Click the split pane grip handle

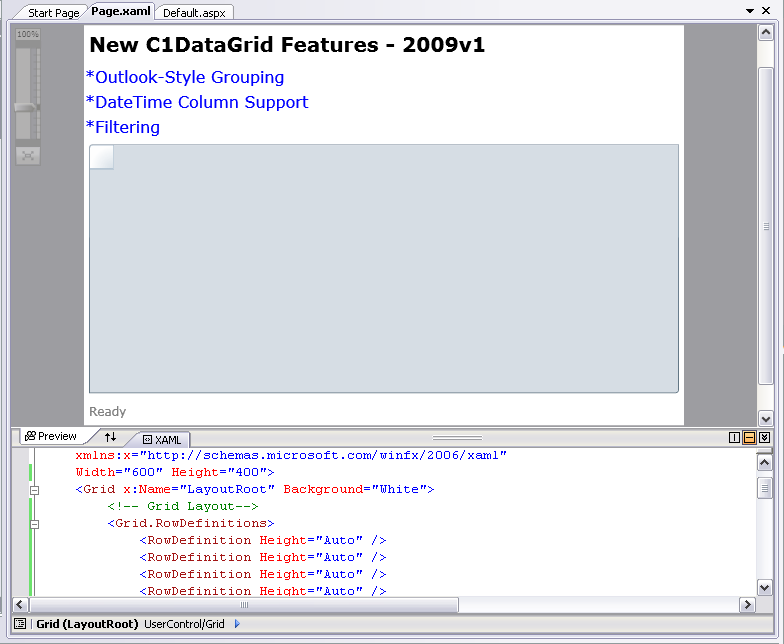(457, 438)
